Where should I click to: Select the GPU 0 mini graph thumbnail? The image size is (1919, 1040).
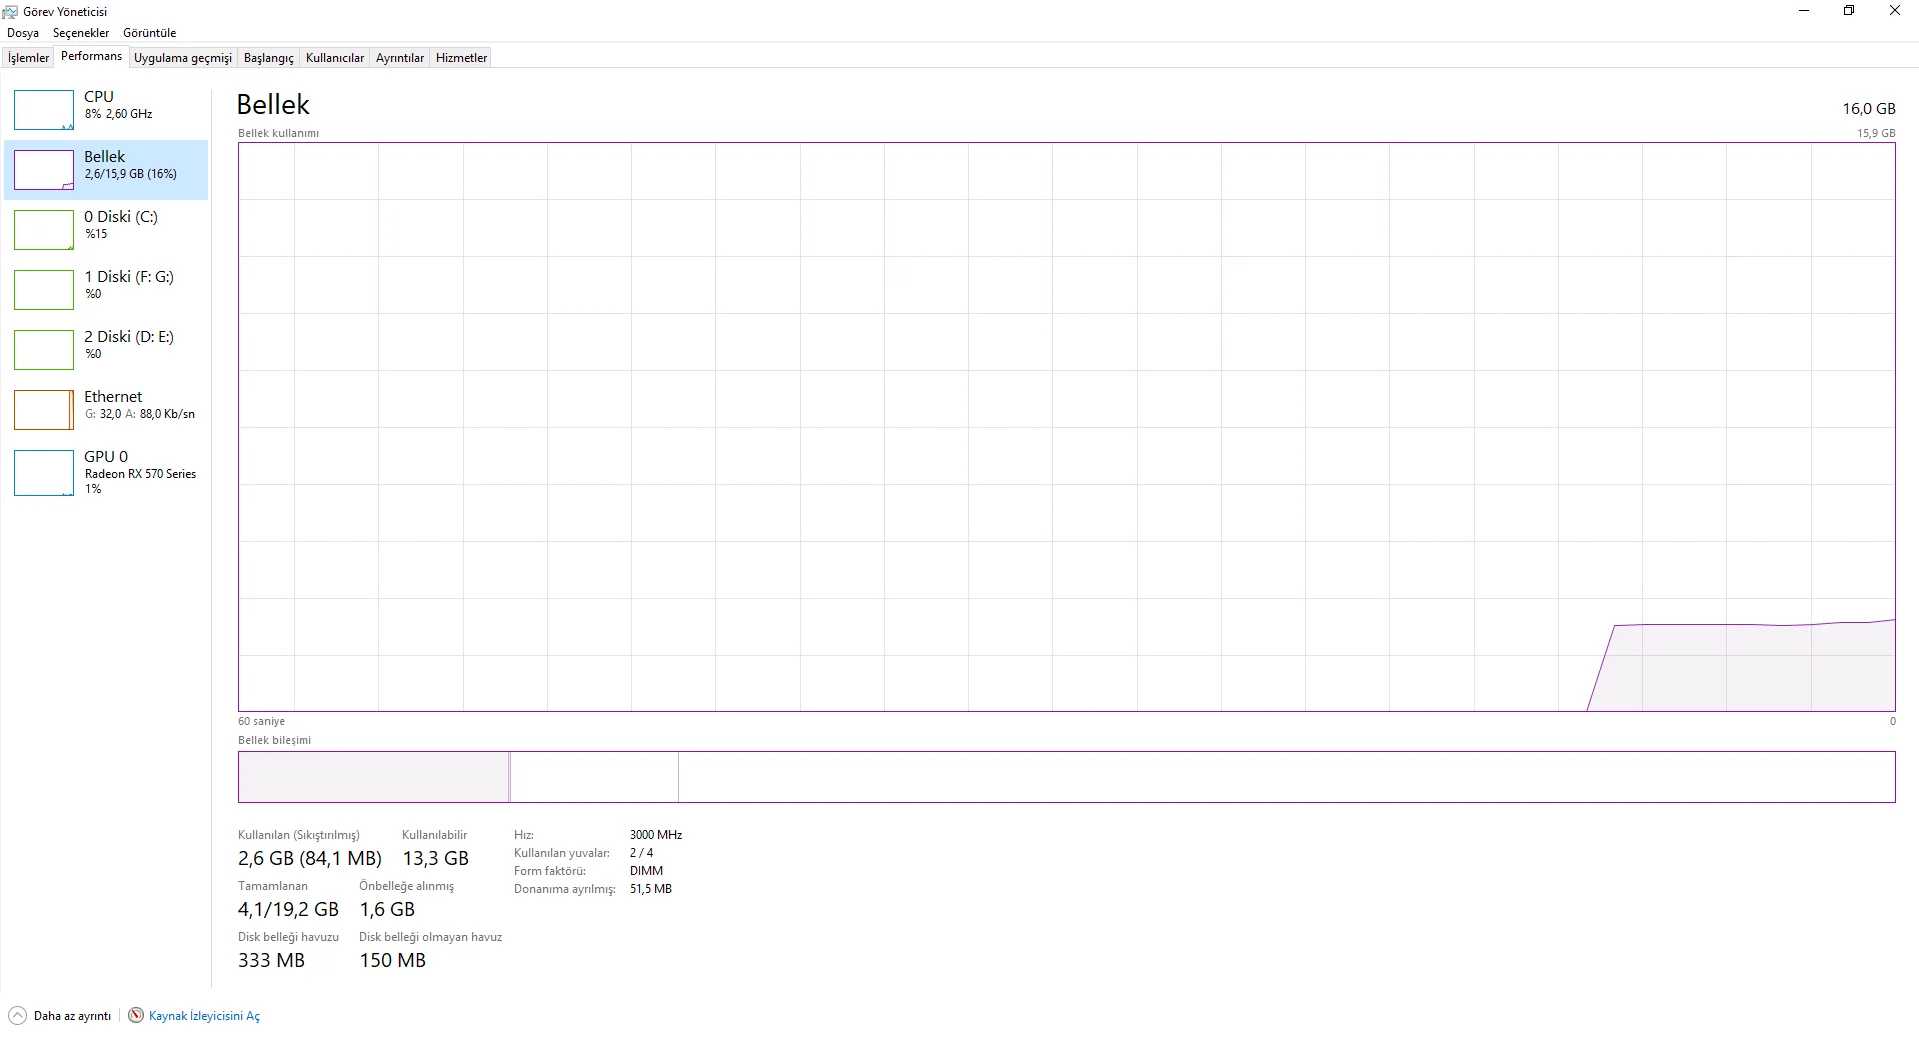pyautogui.click(x=43, y=473)
